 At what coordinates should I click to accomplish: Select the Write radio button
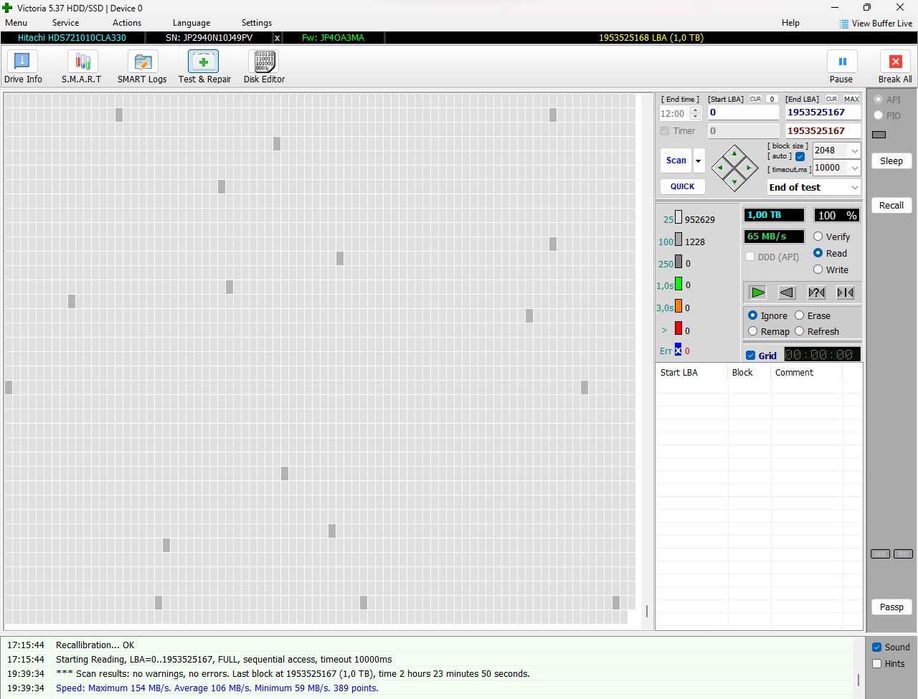[x=818, y=269]
